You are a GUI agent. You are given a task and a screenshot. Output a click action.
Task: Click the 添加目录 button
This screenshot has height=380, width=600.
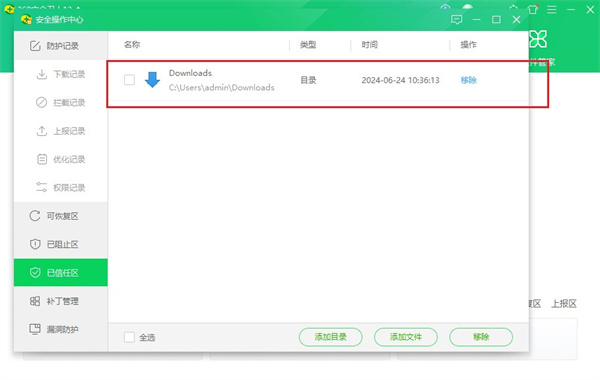point(331,337)
